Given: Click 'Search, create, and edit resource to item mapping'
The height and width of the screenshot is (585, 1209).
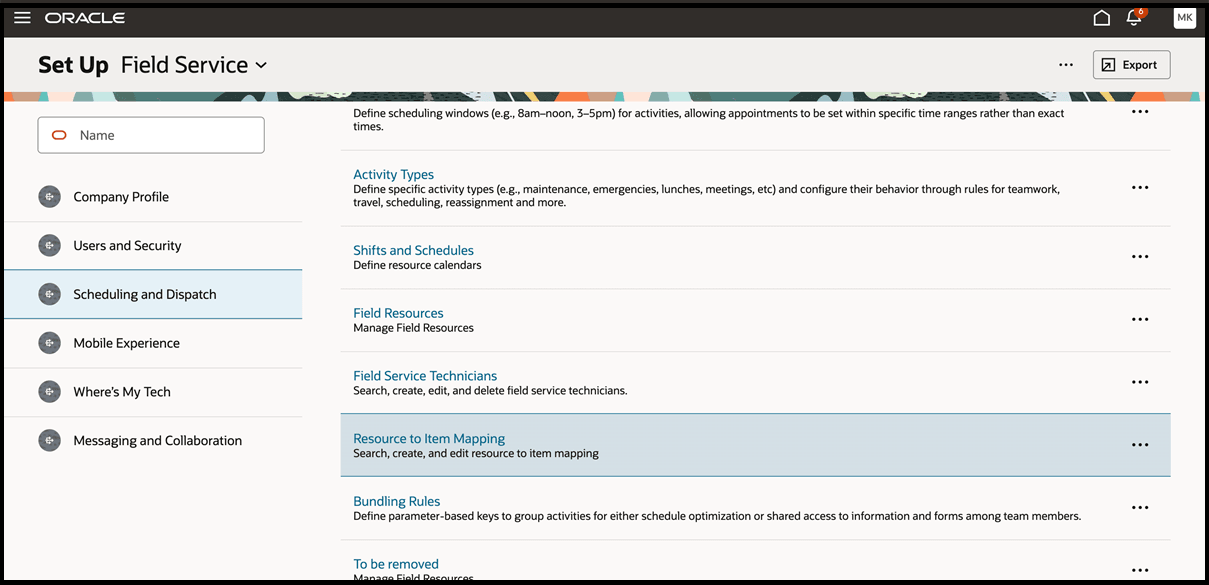Looking at the screenshot, I should [x=476, y=454].
